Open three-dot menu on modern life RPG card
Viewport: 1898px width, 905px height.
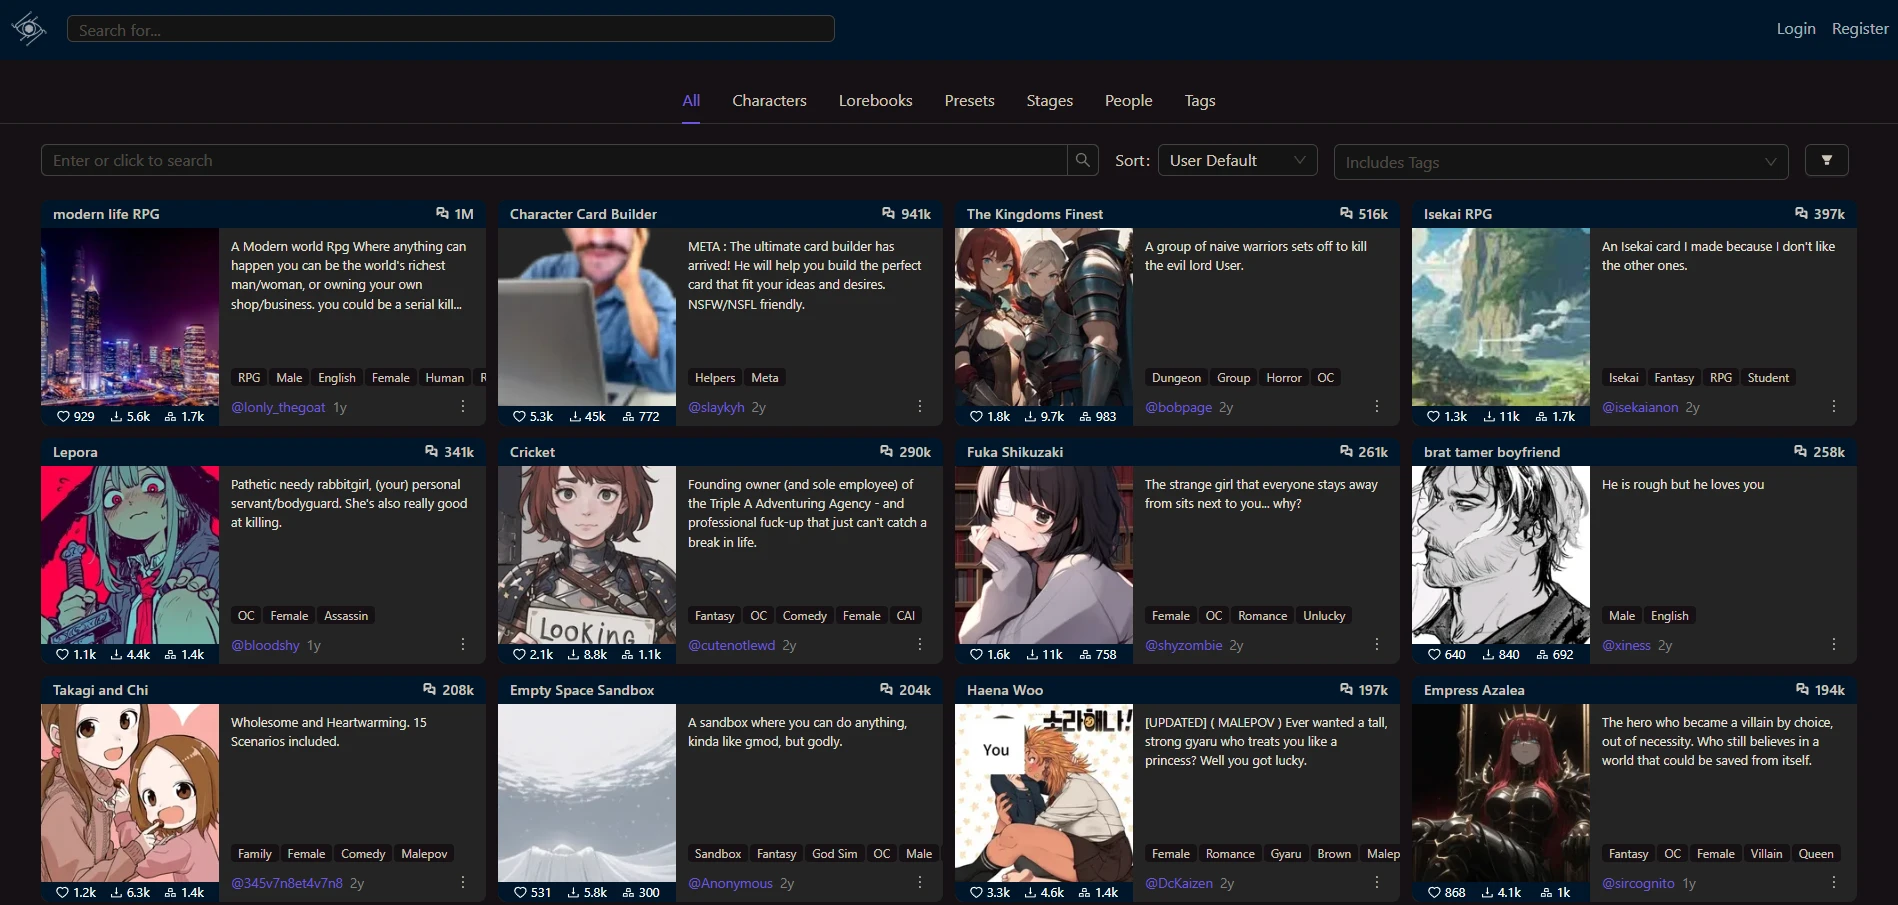click(x=463, y=406)
